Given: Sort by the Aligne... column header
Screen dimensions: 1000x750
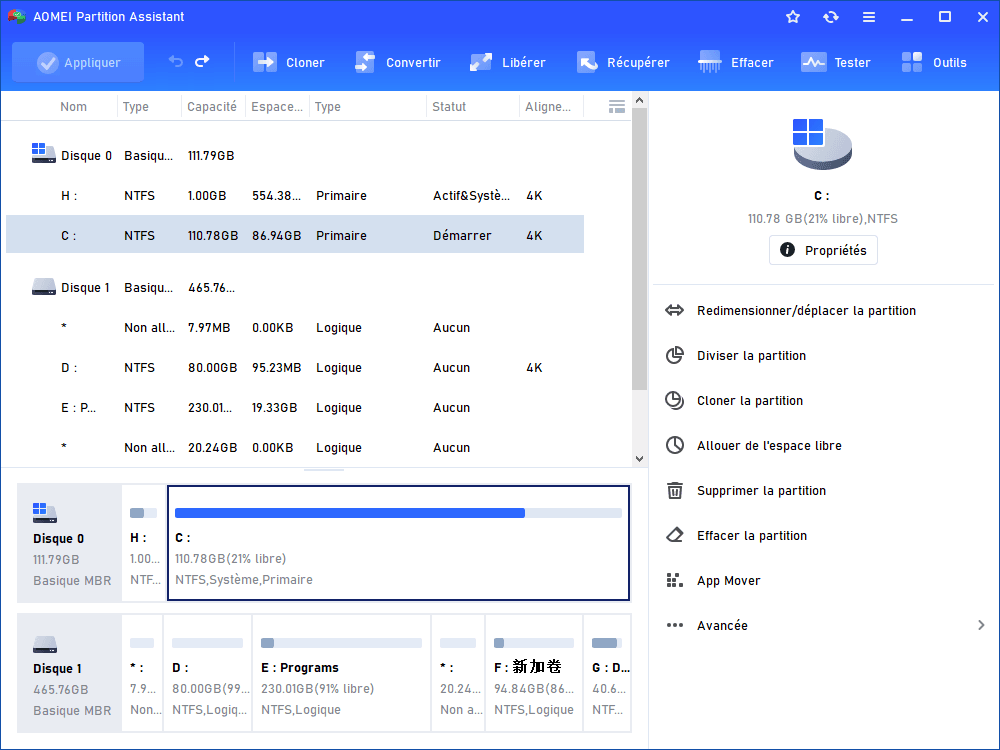Looking at the screenshot, I should 548,107.
